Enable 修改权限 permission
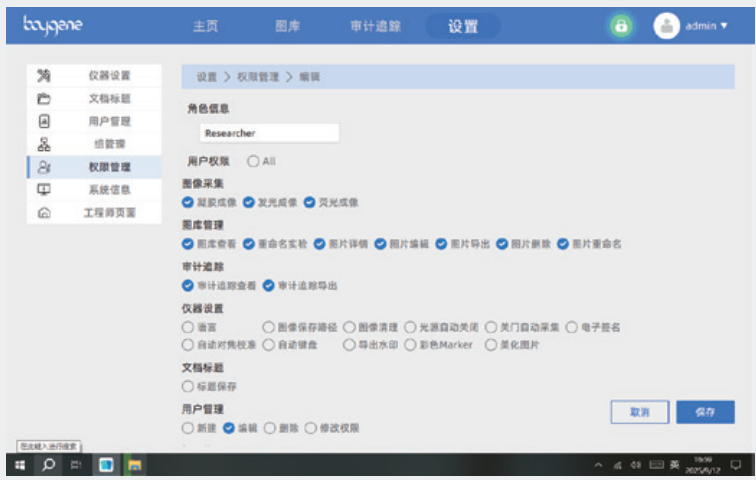756x480 pixels. tap(311, 428)
